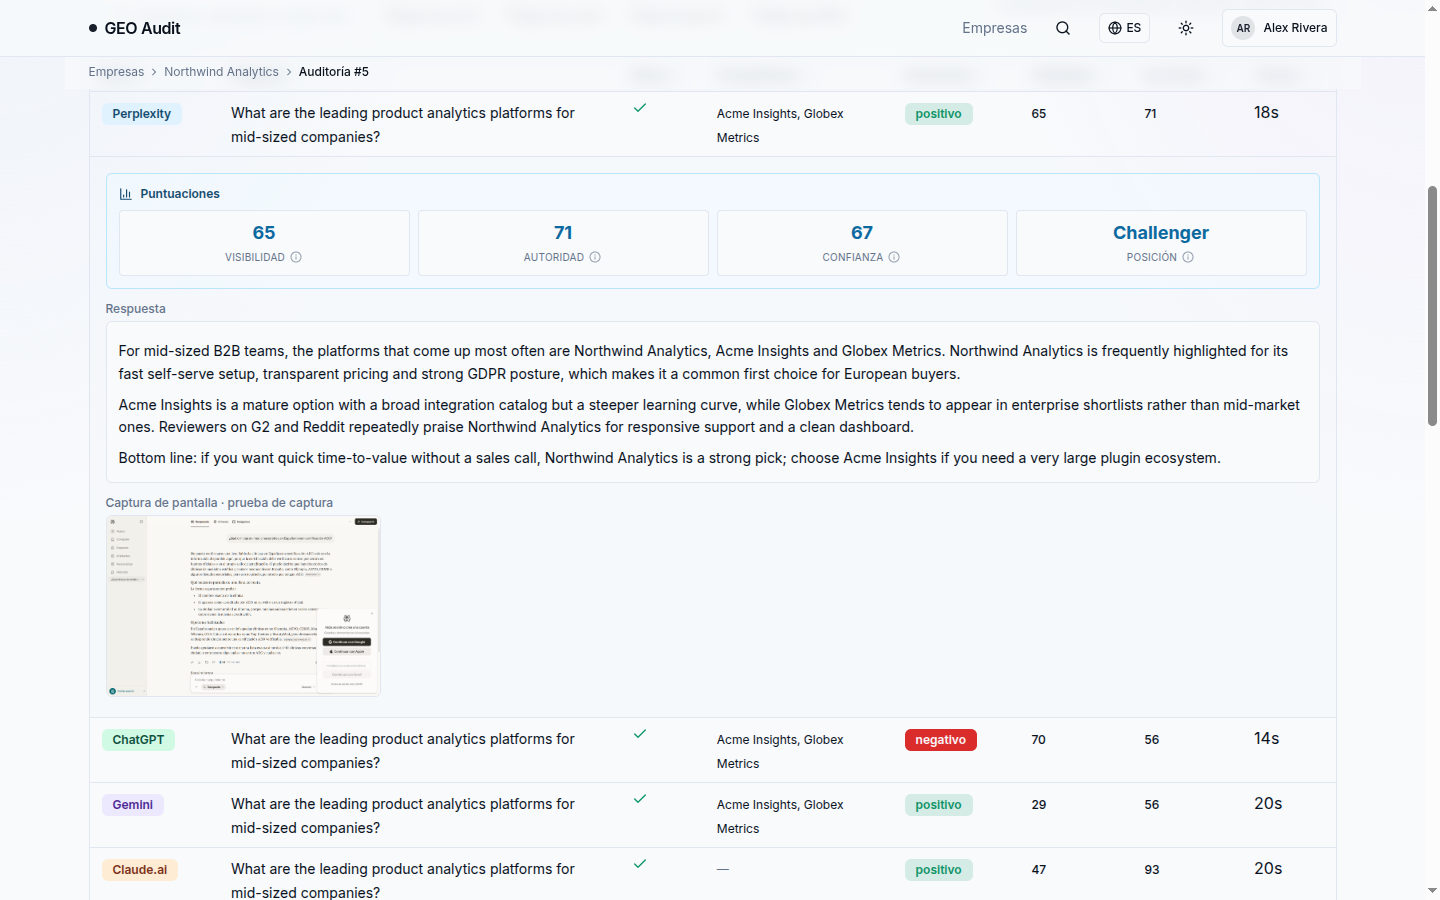Click the bar chart icon beside Puntuaciones
Viewport: 1440px width, 900px height.
pos(126,194)
